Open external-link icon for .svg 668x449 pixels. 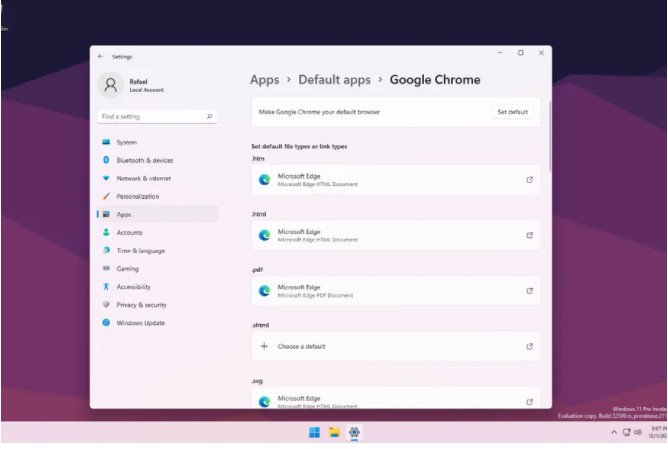tap(530, 402)
